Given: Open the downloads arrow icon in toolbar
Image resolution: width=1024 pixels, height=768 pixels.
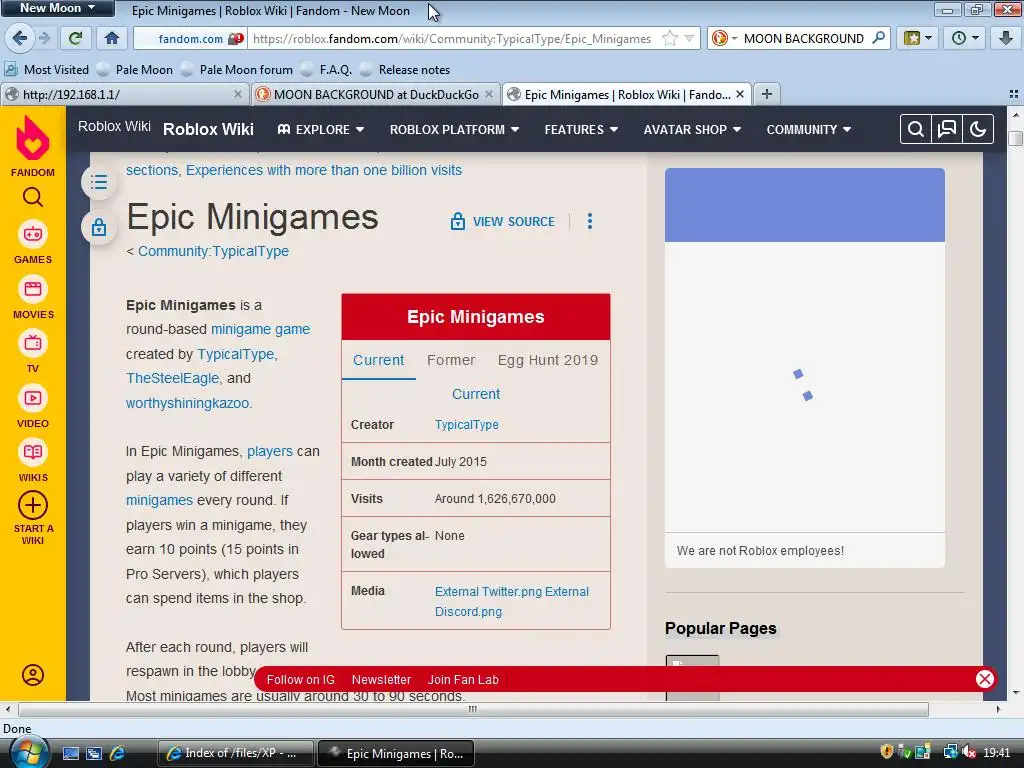Looking at the screenshot, I should (1006, 38).
